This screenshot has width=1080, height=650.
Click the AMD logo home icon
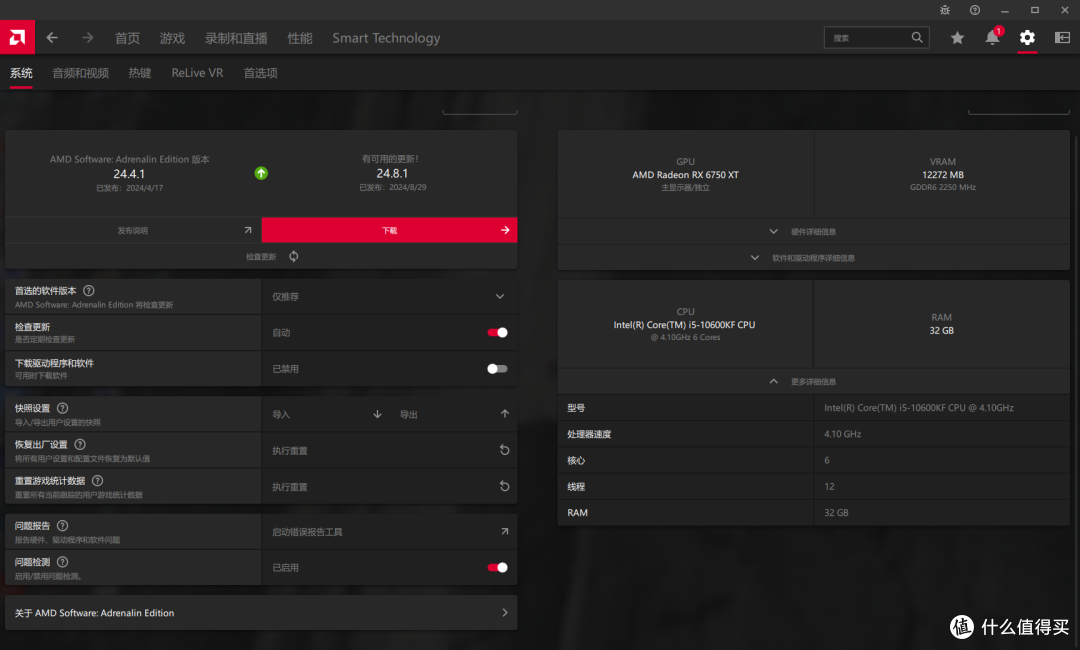[x=17, y=37]
